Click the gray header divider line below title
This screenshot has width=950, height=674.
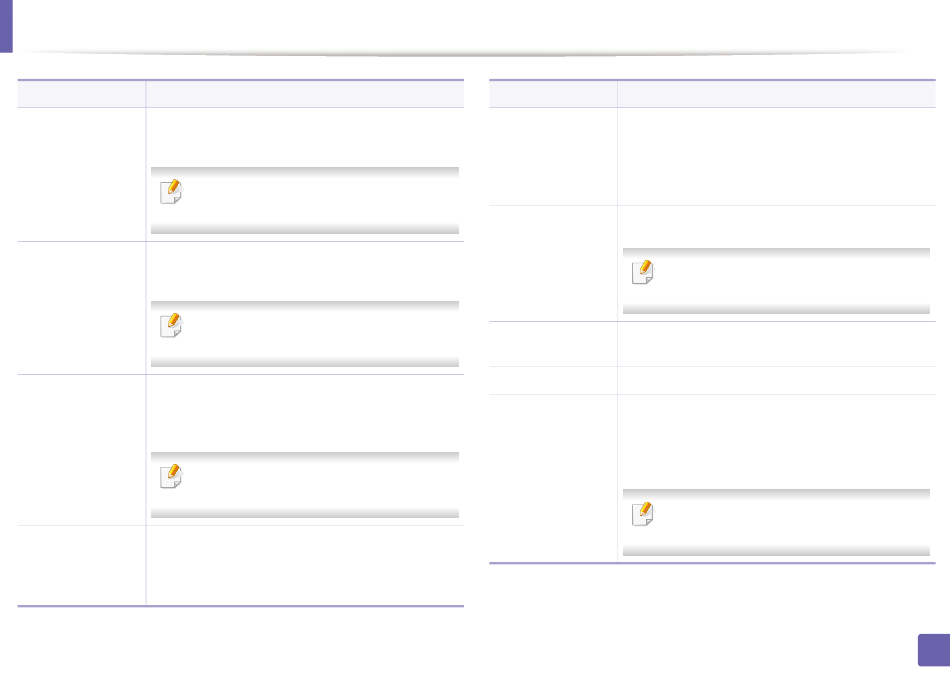point(467,54)
